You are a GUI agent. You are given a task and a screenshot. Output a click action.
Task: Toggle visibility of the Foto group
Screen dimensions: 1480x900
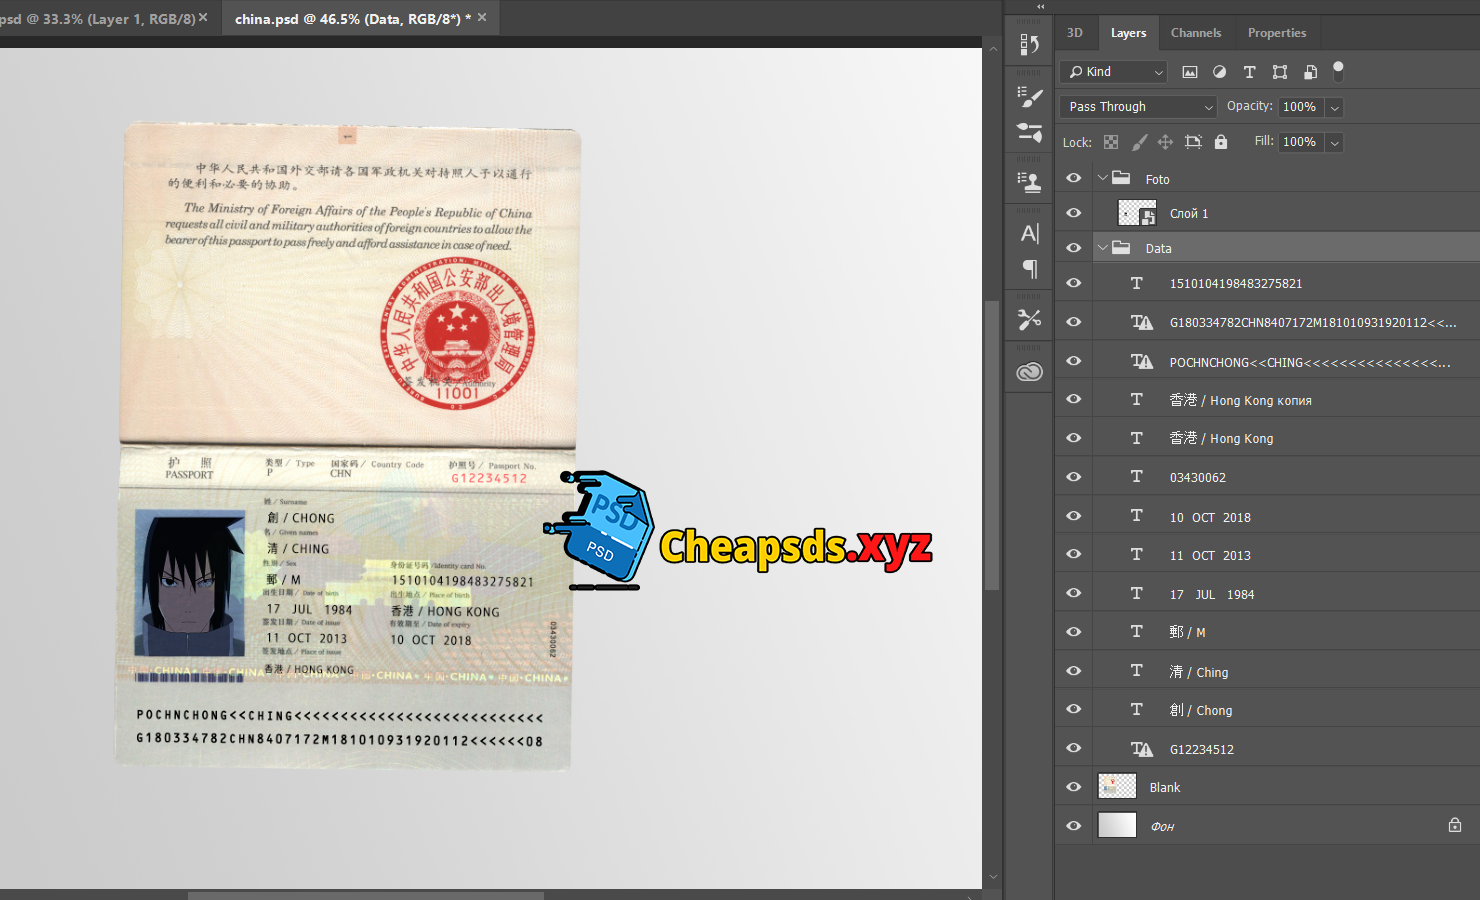pos(1074,178)
